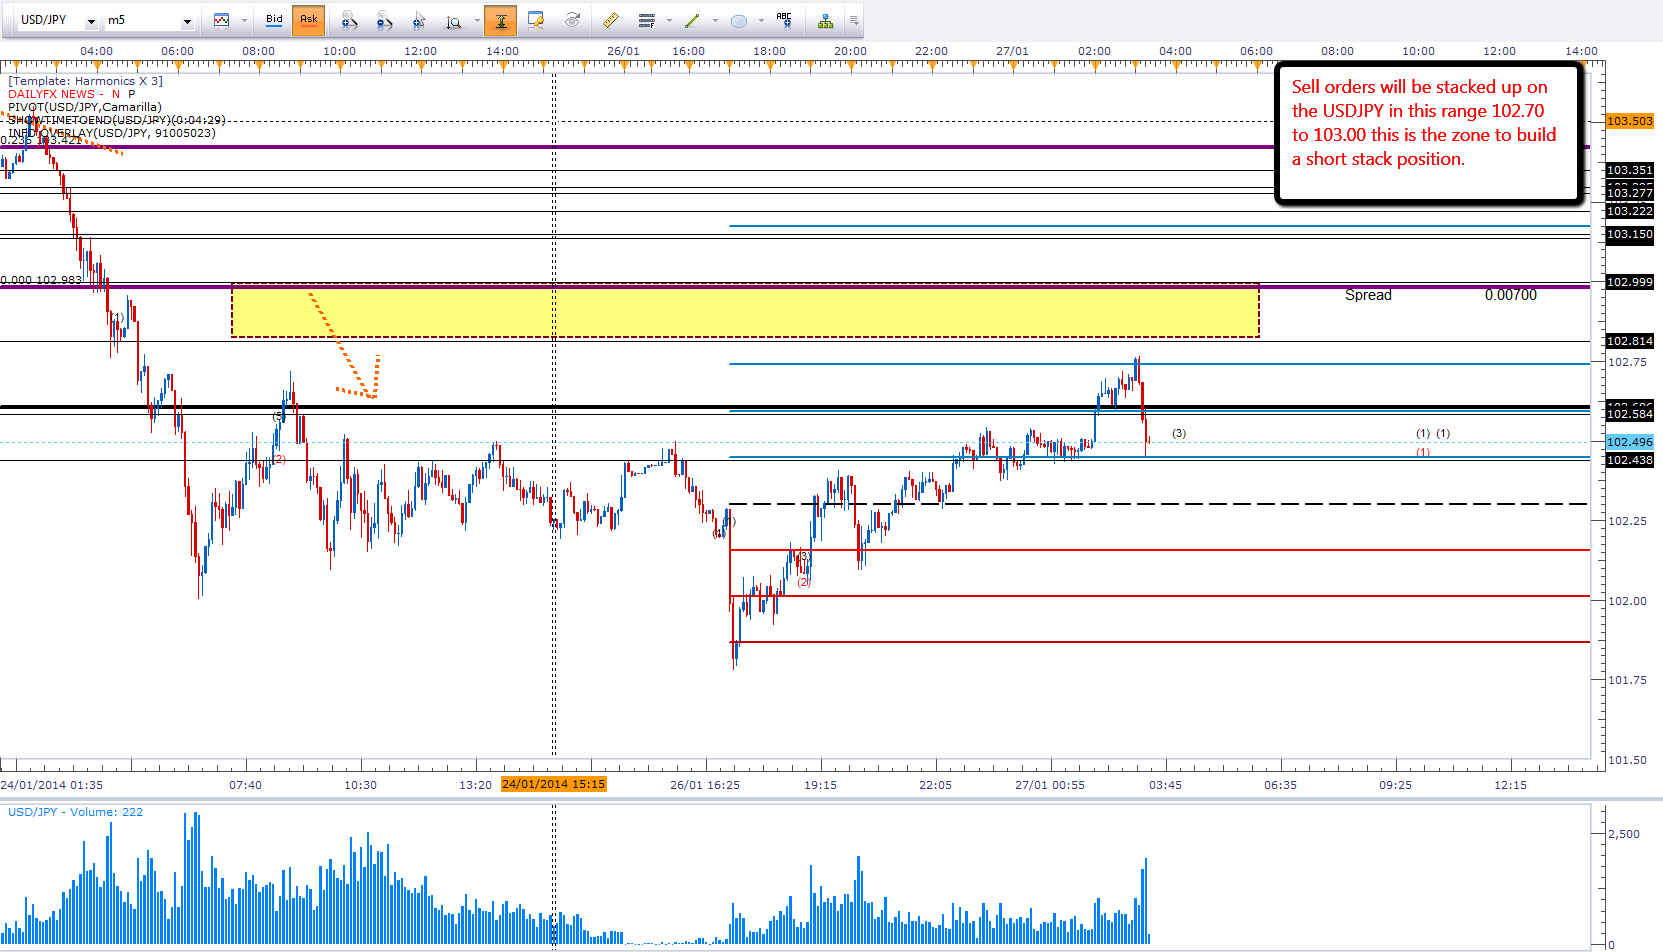Toggle the orange auto-scale vertical button
The image size is (1663, 952).
click(x=501, y=20)
